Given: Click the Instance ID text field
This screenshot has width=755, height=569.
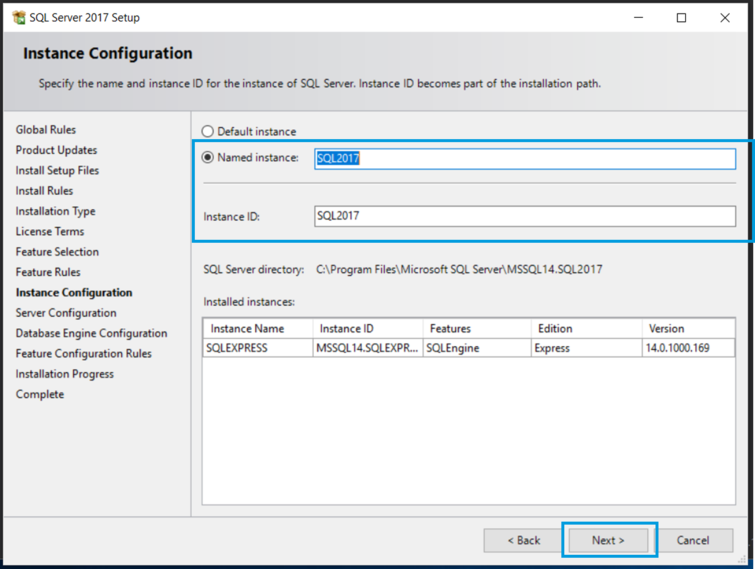Looking at the screenshot, I should coord(524,216).
